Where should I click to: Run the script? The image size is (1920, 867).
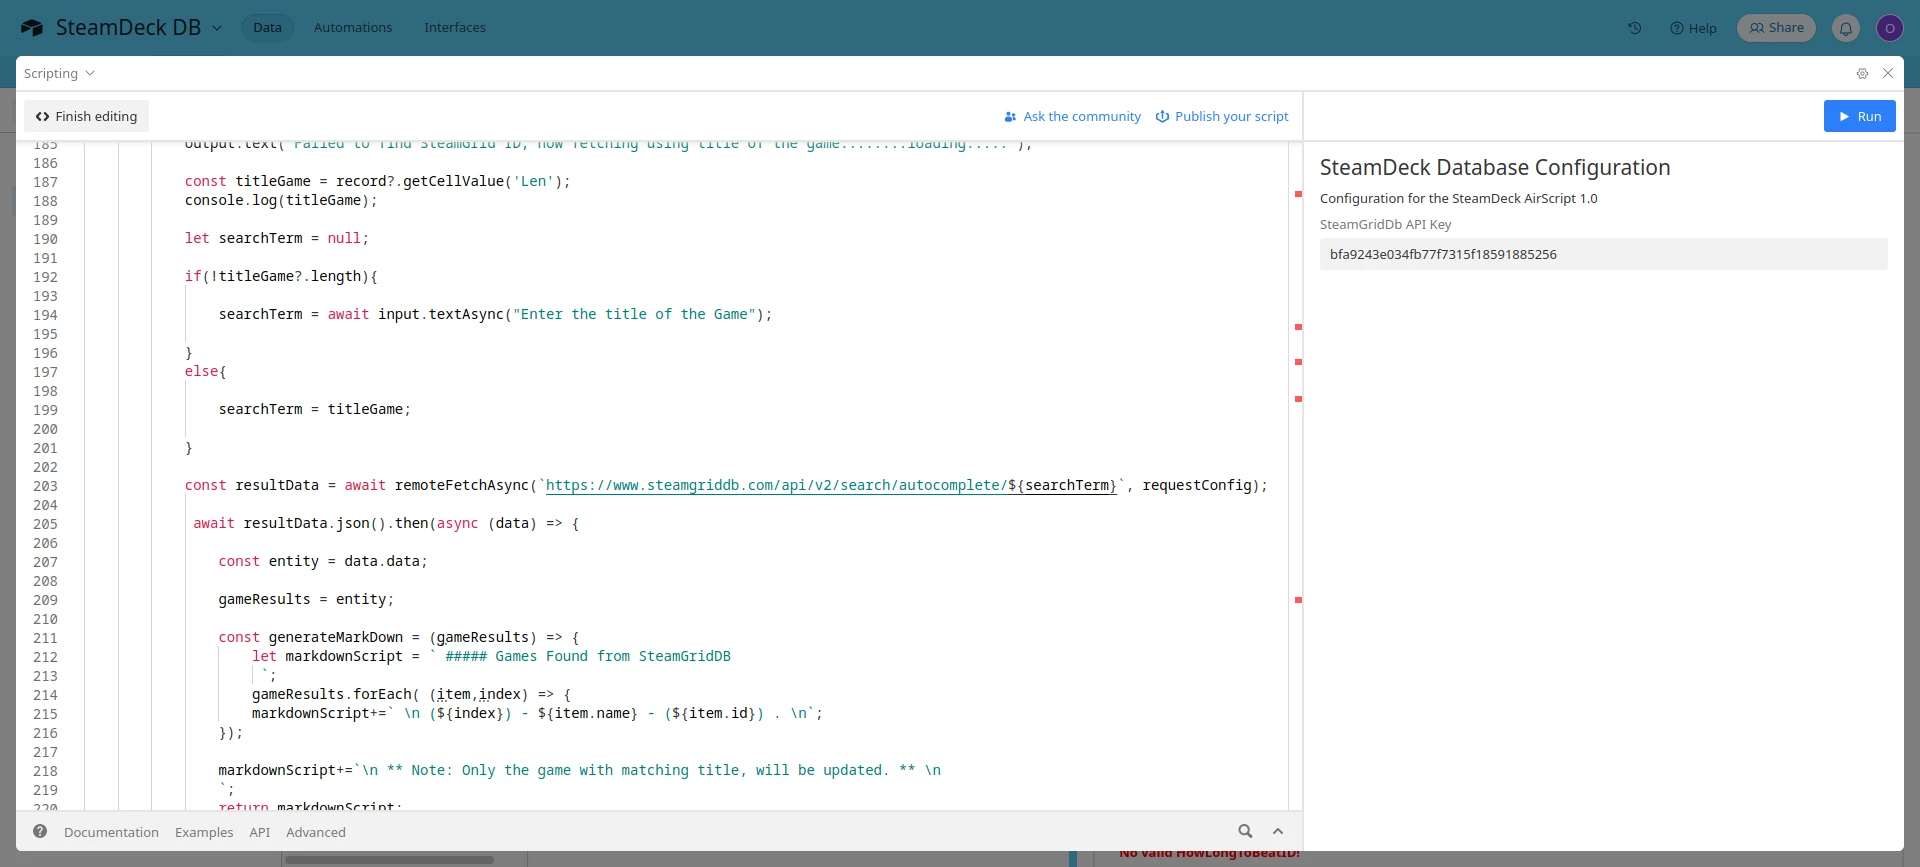[x=1859, y=116]
